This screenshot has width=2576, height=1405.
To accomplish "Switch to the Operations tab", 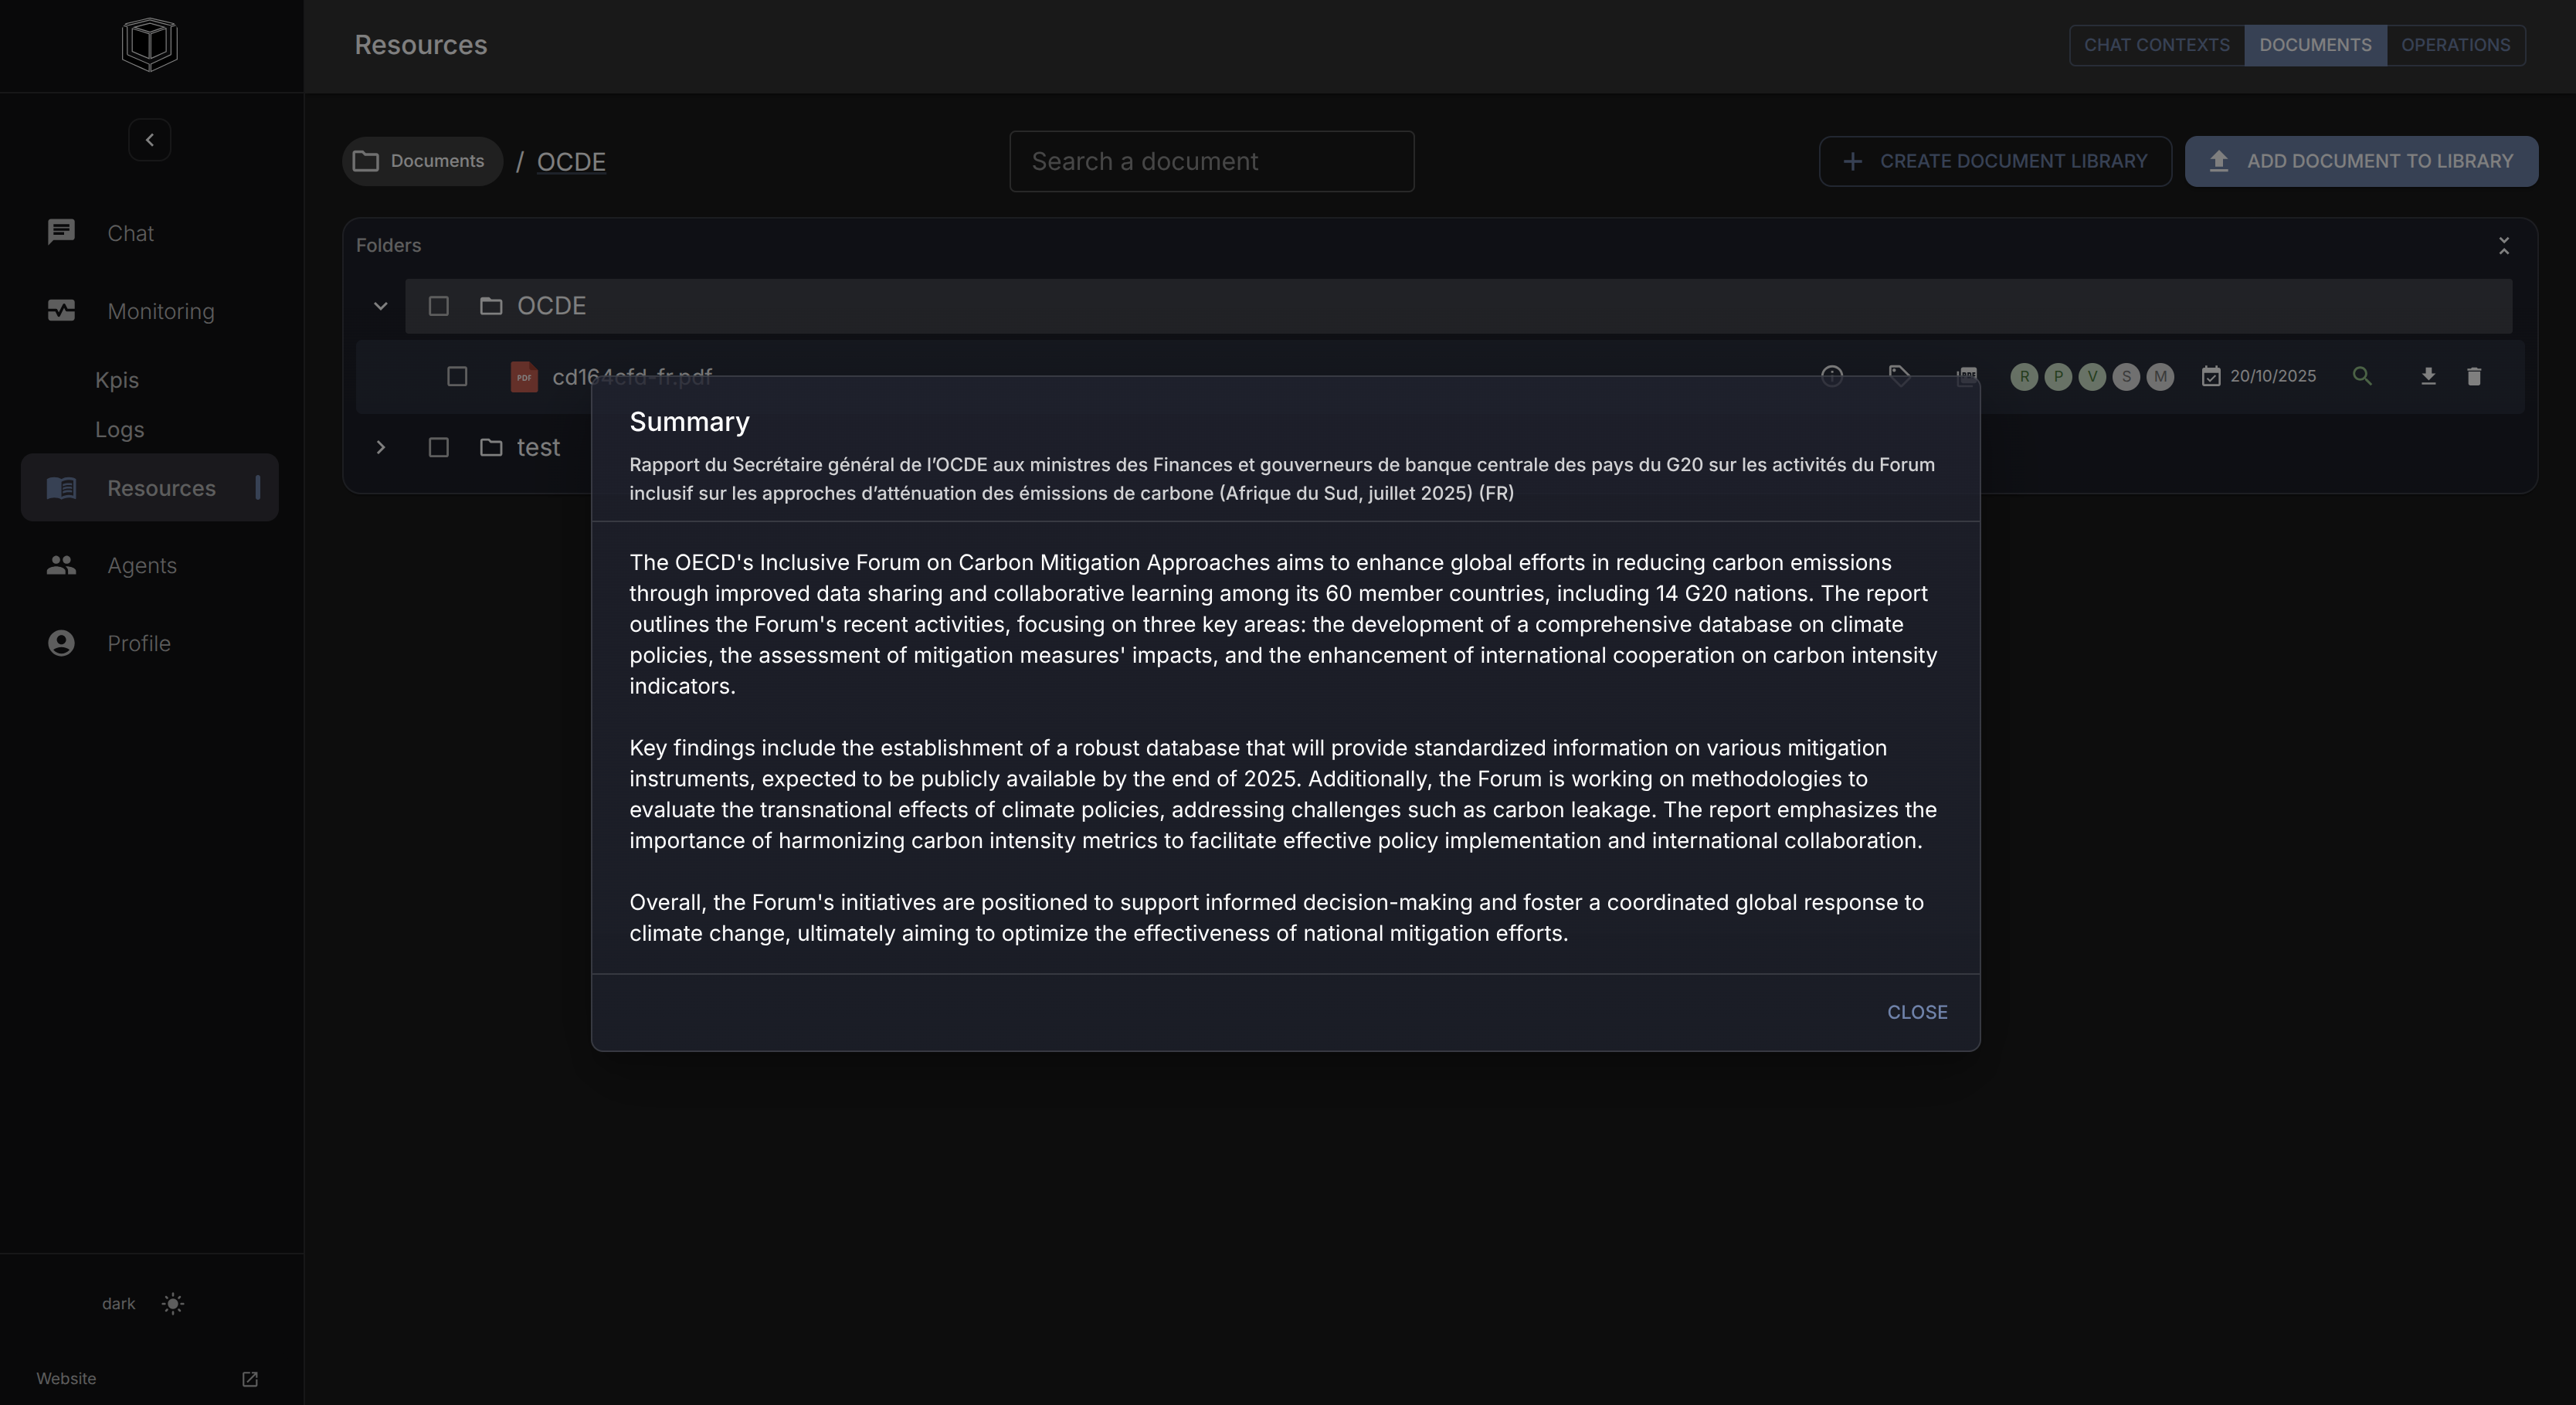I will tap(2455, 45).
